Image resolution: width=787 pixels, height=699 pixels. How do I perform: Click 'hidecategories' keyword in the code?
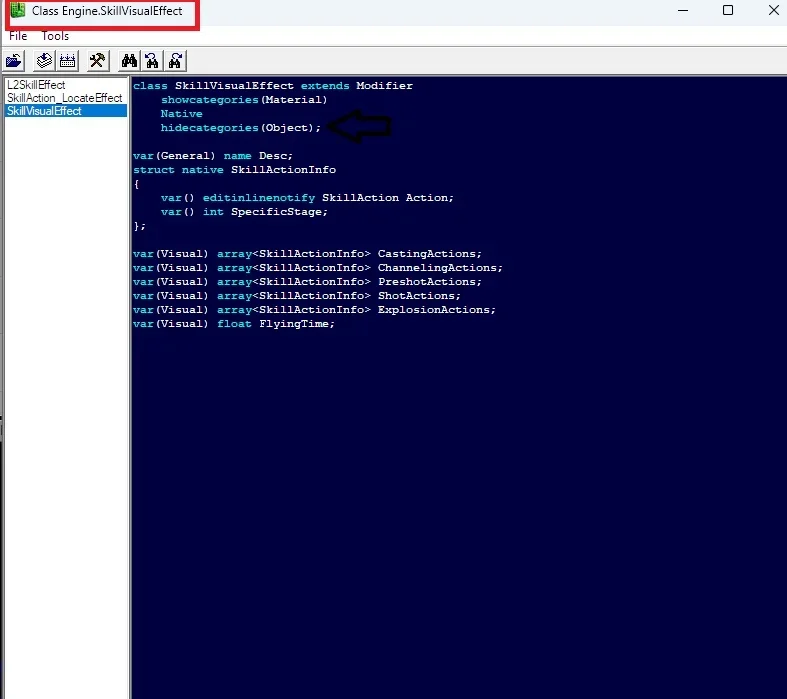pyautogui.click(x=209, y=127)
